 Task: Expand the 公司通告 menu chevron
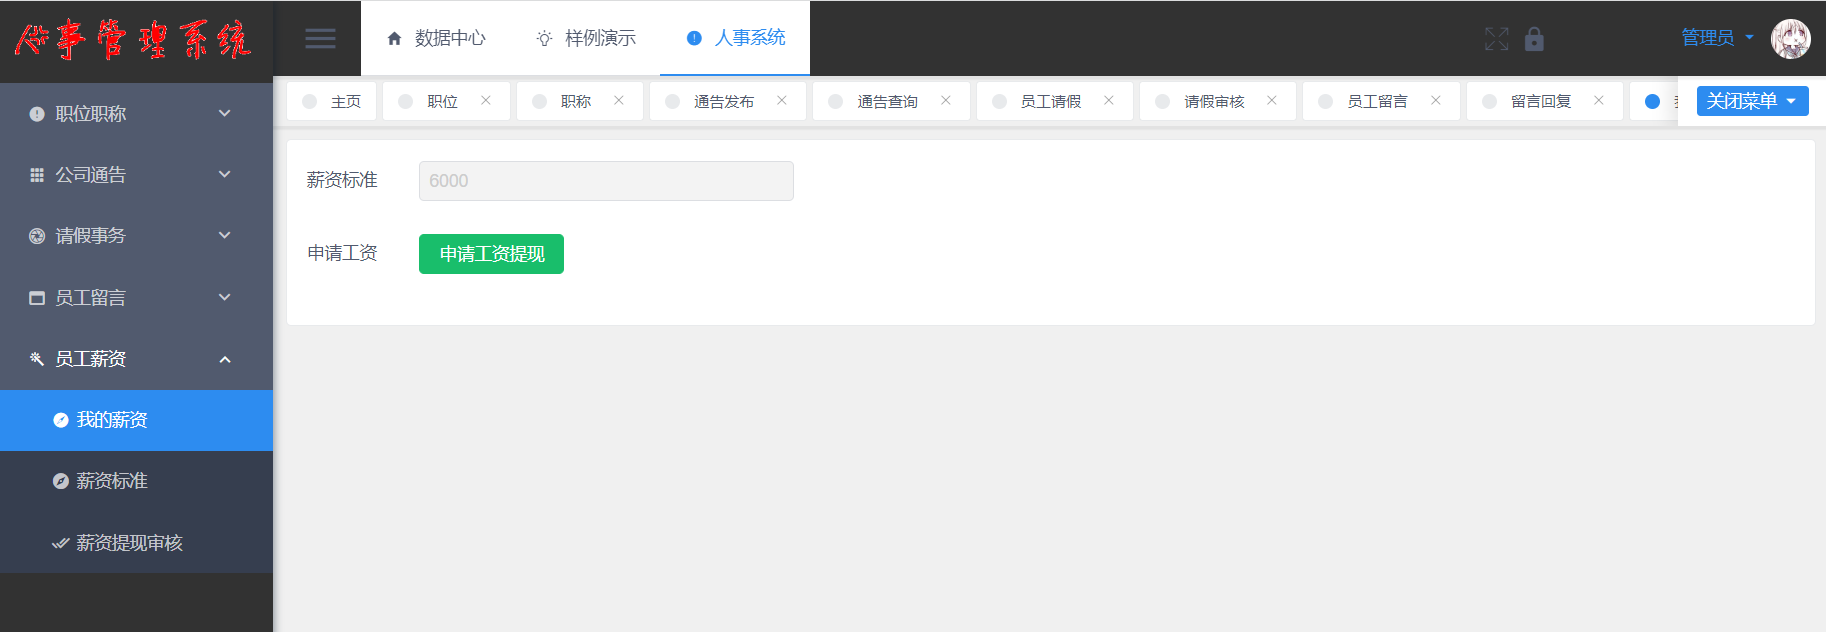[225, 174]
